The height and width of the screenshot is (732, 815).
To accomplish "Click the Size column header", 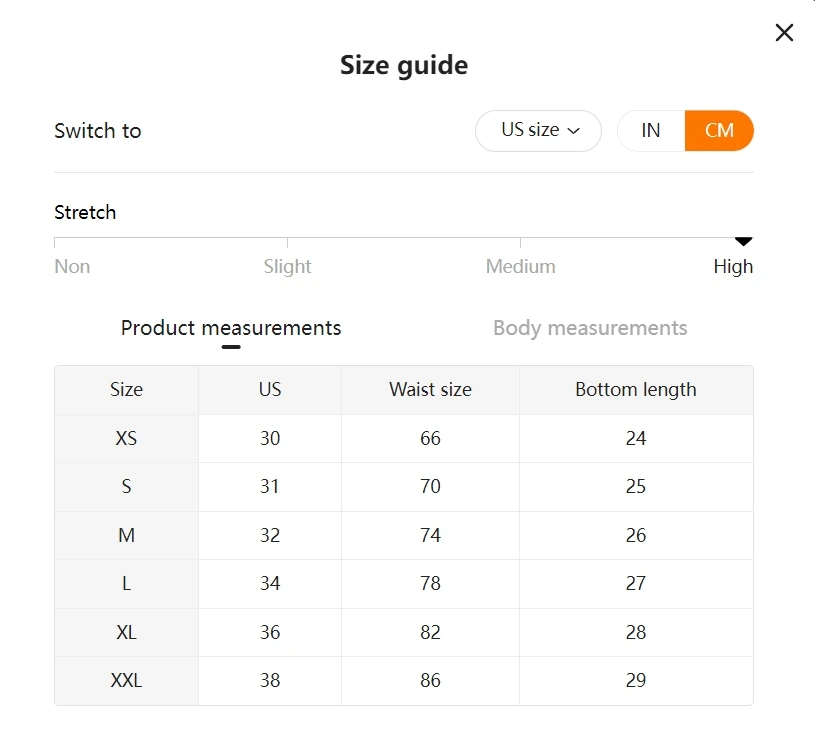I will click(x=126, y=390).
